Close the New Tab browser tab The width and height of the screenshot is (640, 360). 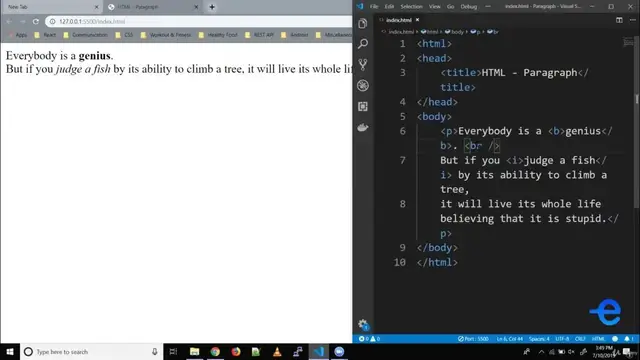click(96, 7)
